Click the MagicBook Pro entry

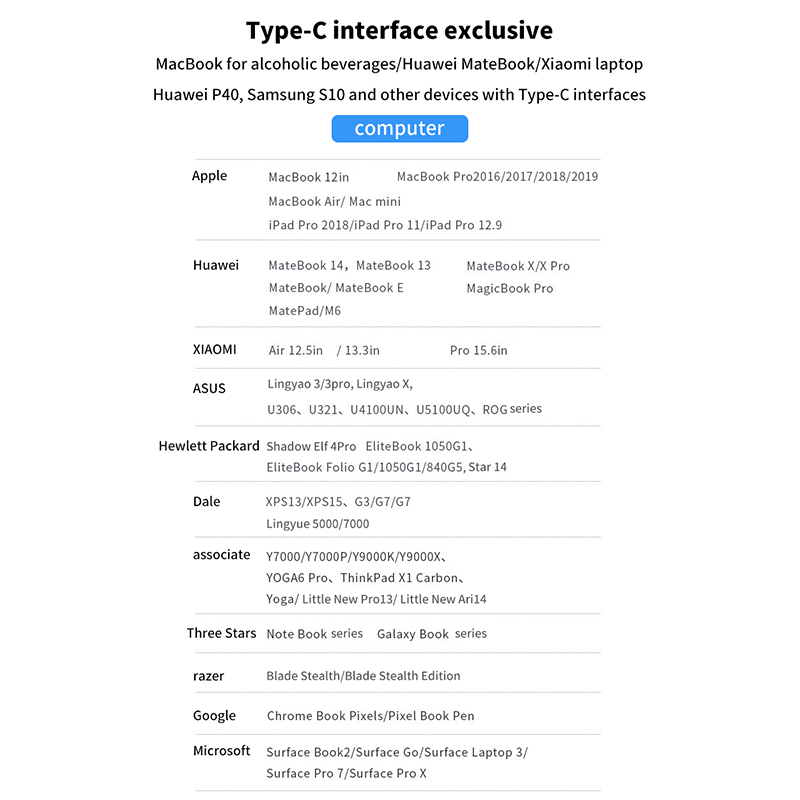pos(509,288)
